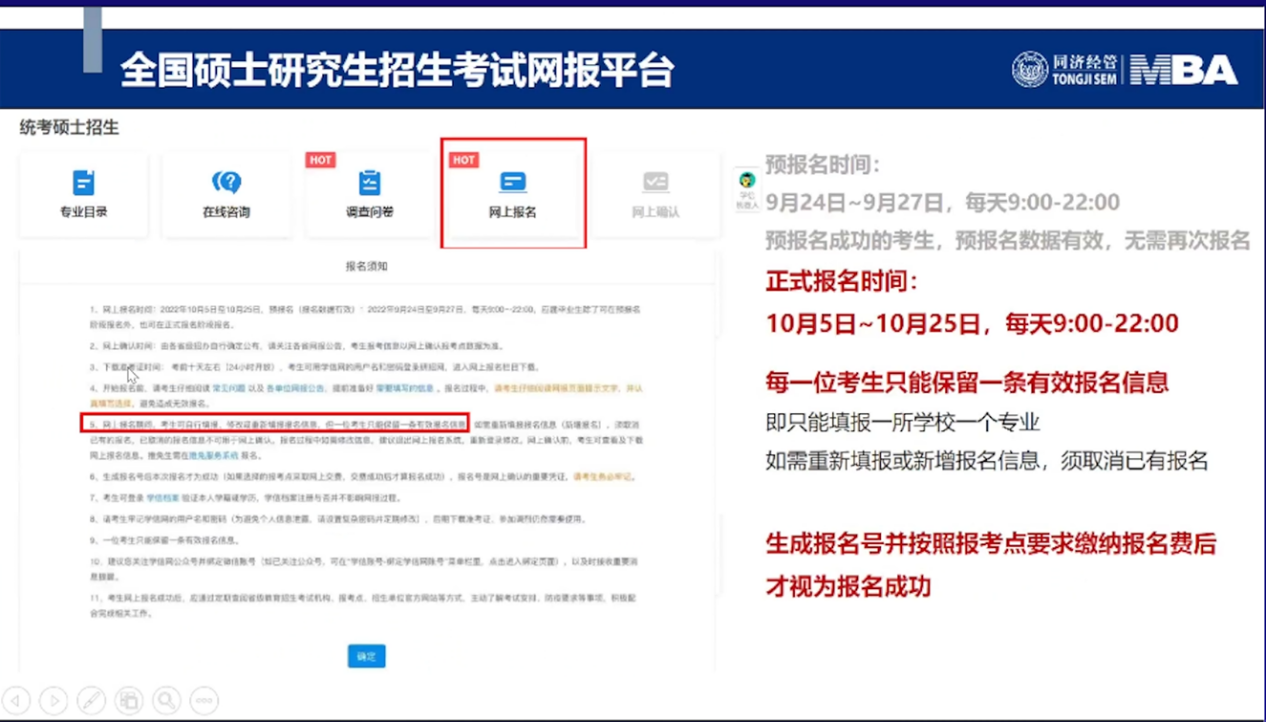The height and width of the screenshot is (722, 1266).
Task: Open the 调查问卷 survey icon
Action: tap(369, 183)
